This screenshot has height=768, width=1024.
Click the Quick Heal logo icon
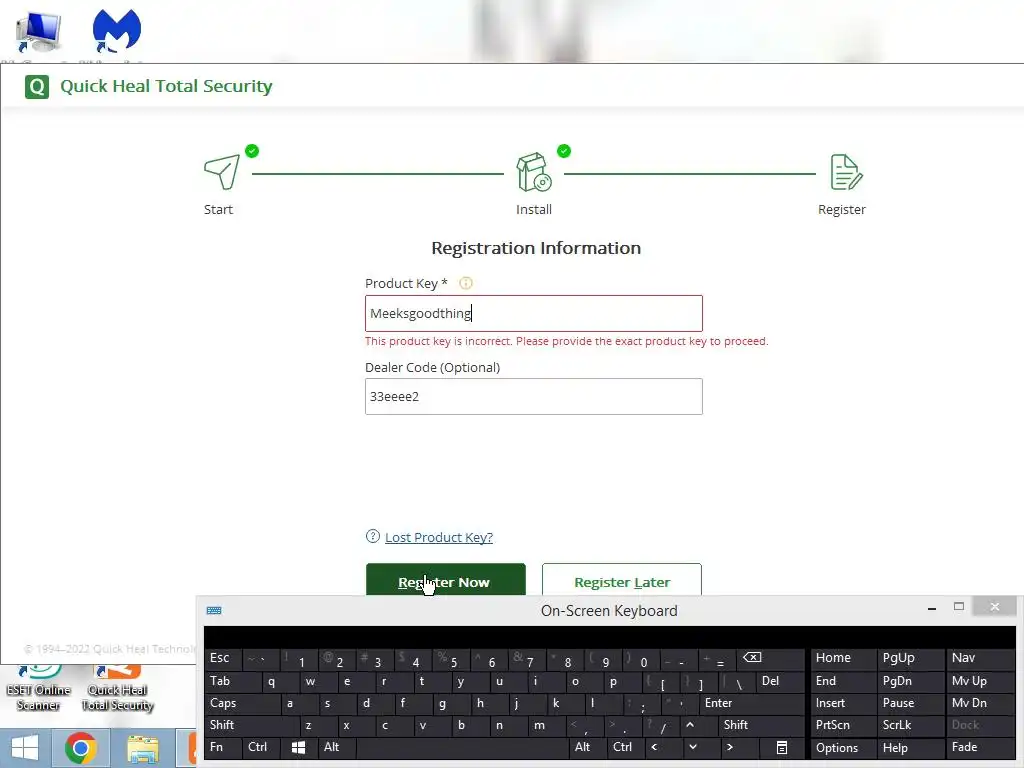(37, 86)
